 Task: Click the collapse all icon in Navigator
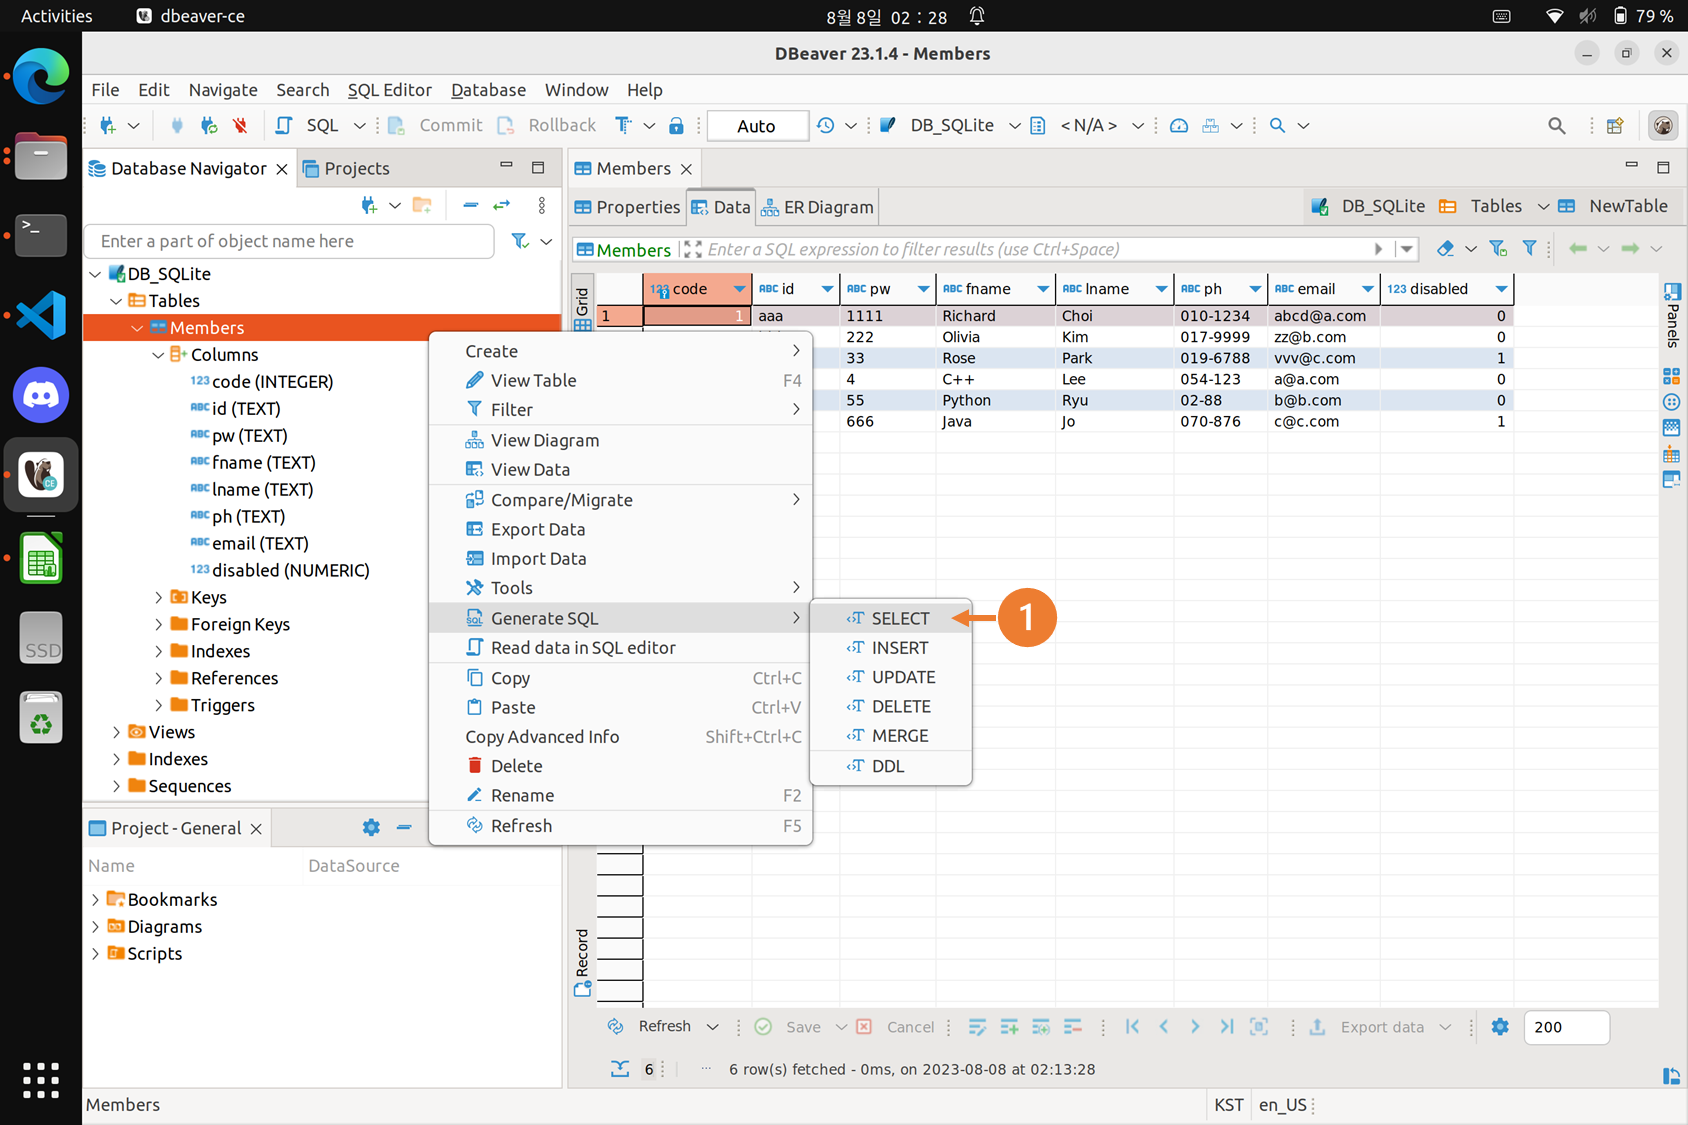click(470, 205)
